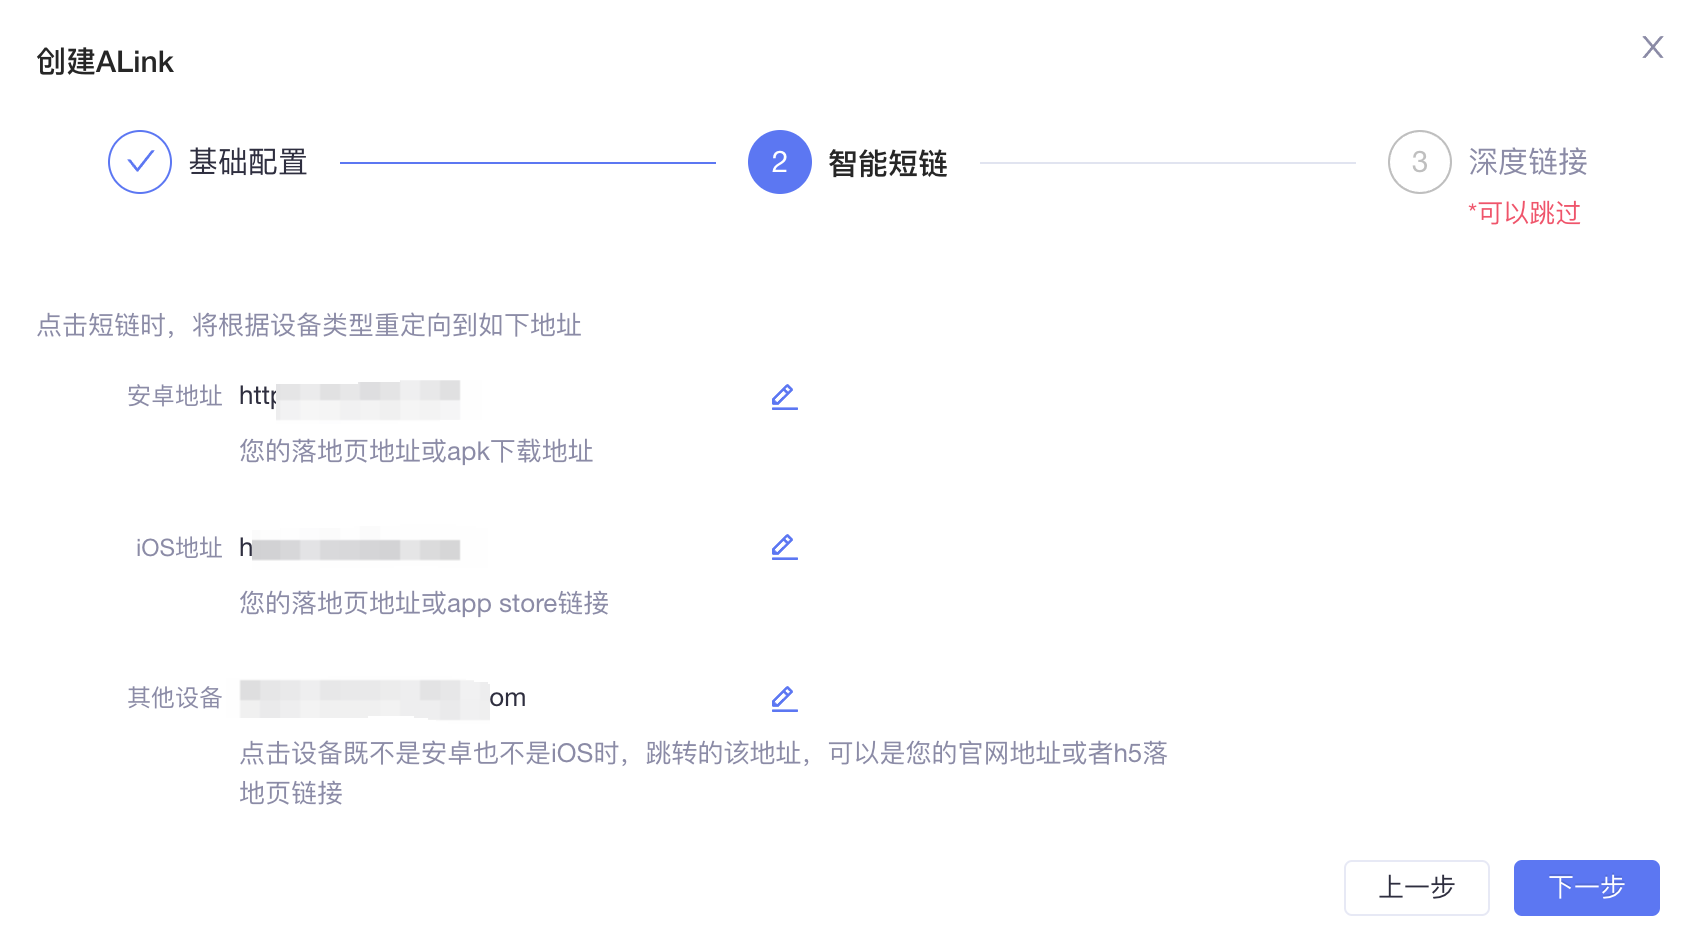1692x928 pixels.
Task: Click the 安卓地址 field label
Action: point(175,396)
